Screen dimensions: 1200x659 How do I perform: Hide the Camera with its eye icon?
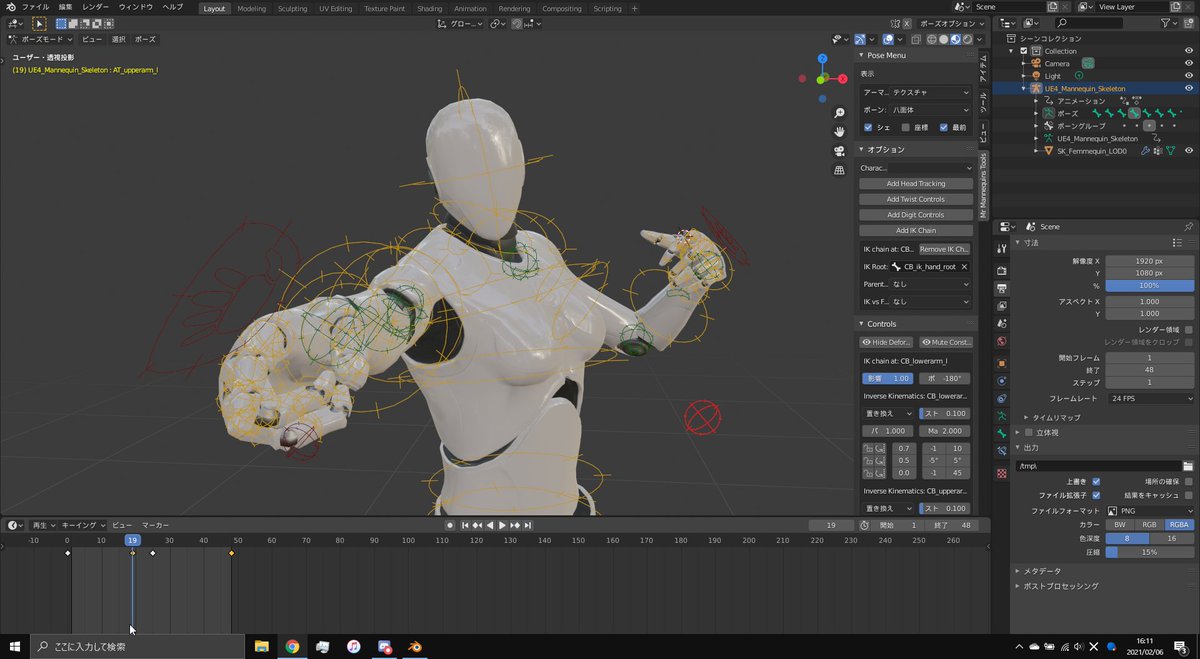point(1189,63)
